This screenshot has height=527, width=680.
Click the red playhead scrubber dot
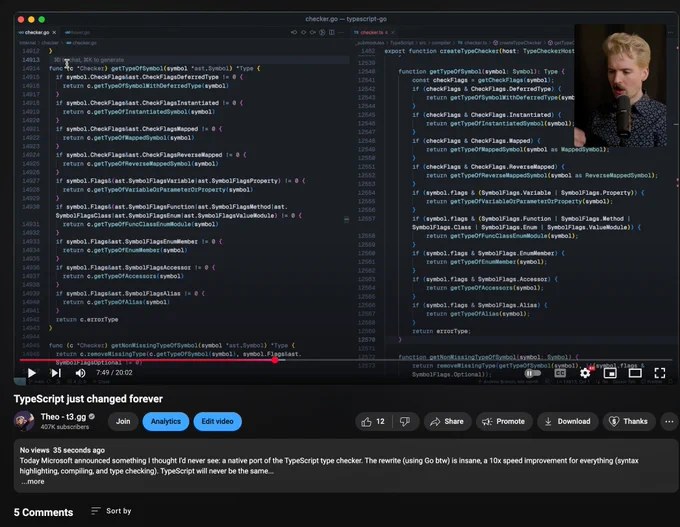[275, 360]
